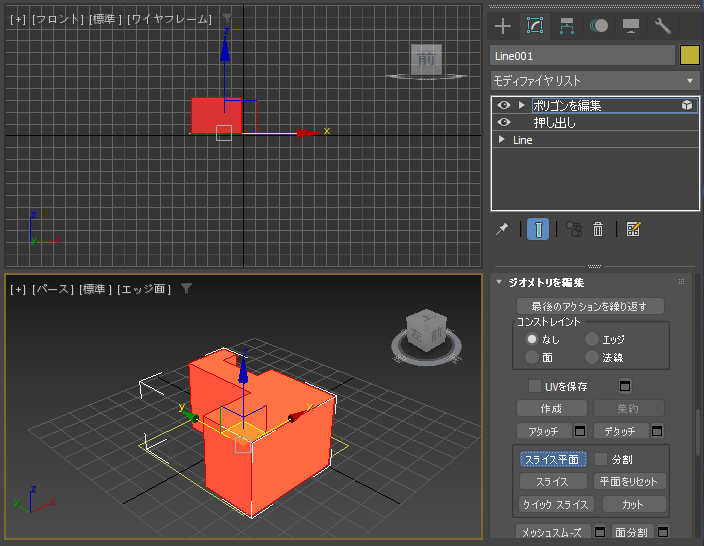Click the perspective viewport filter funnel icon

click(186, 288)
